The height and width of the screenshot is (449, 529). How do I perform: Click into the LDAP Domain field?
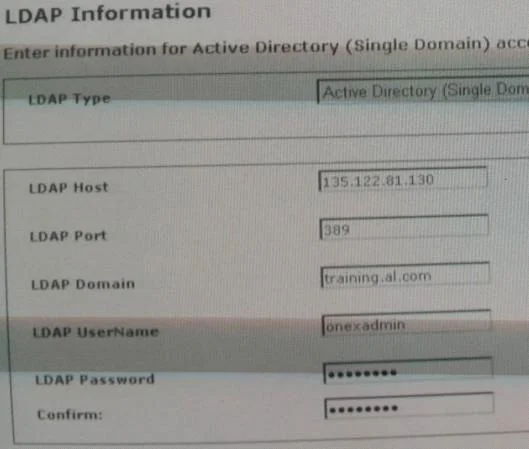(x=405, y=276)
